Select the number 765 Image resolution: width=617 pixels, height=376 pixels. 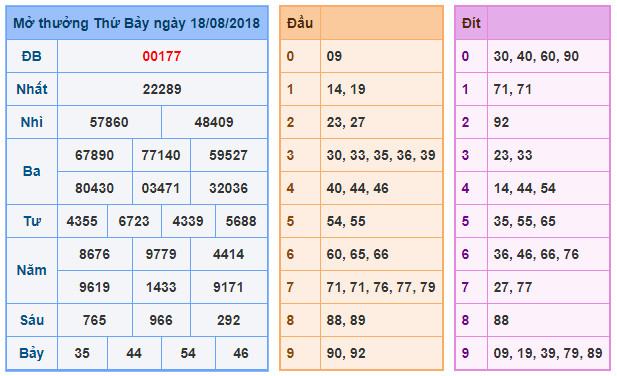pos(94,321)
